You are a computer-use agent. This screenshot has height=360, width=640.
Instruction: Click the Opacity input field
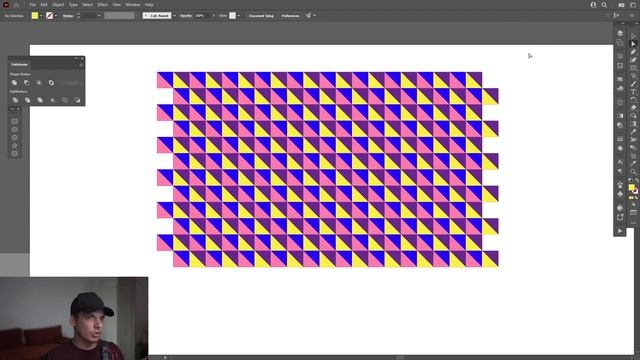tap(202, 16)
